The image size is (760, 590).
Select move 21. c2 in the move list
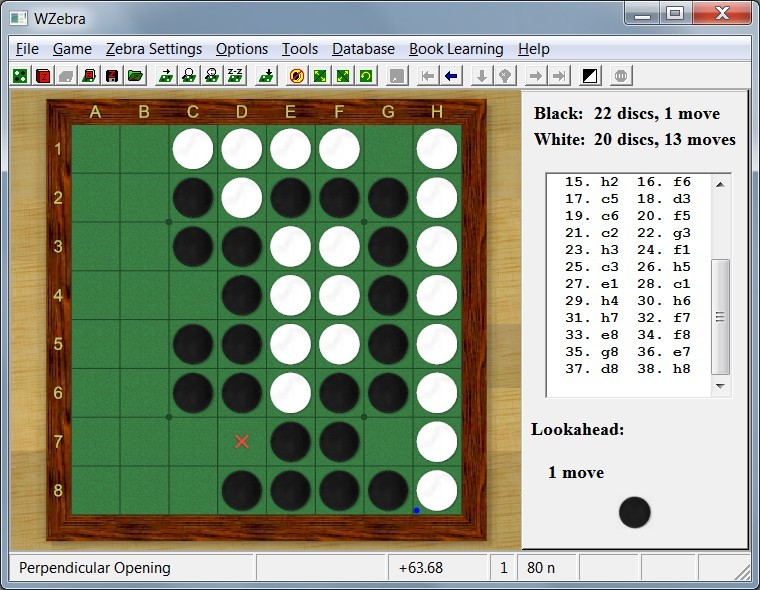[x=592, y=233]
